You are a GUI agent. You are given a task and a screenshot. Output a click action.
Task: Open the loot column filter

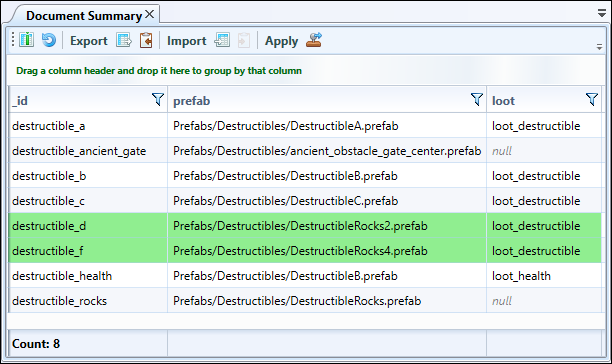592,99
